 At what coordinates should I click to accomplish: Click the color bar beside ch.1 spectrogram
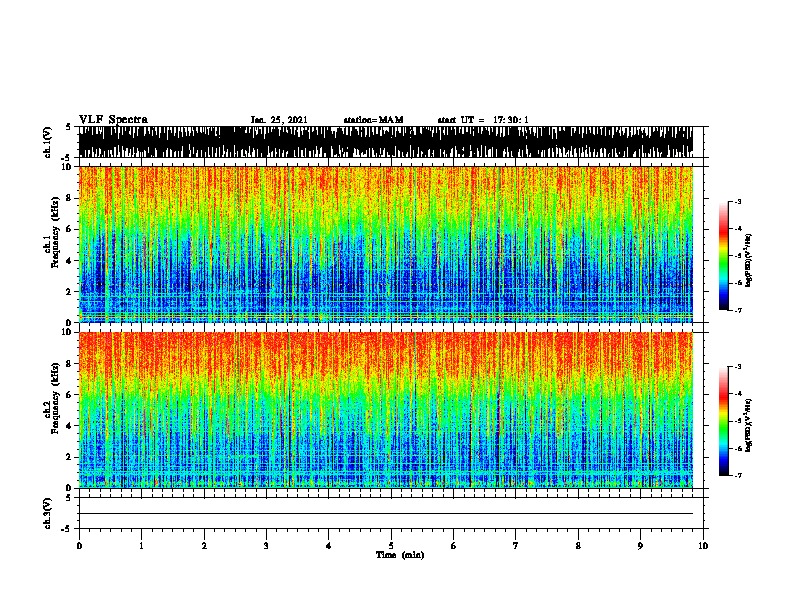click(724, 256)
